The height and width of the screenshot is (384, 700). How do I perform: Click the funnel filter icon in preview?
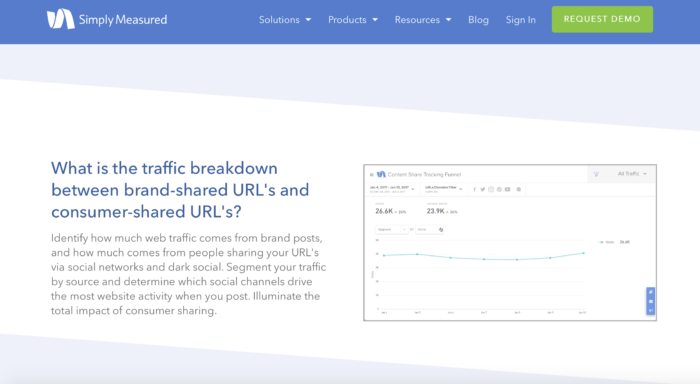click(596, 174)
